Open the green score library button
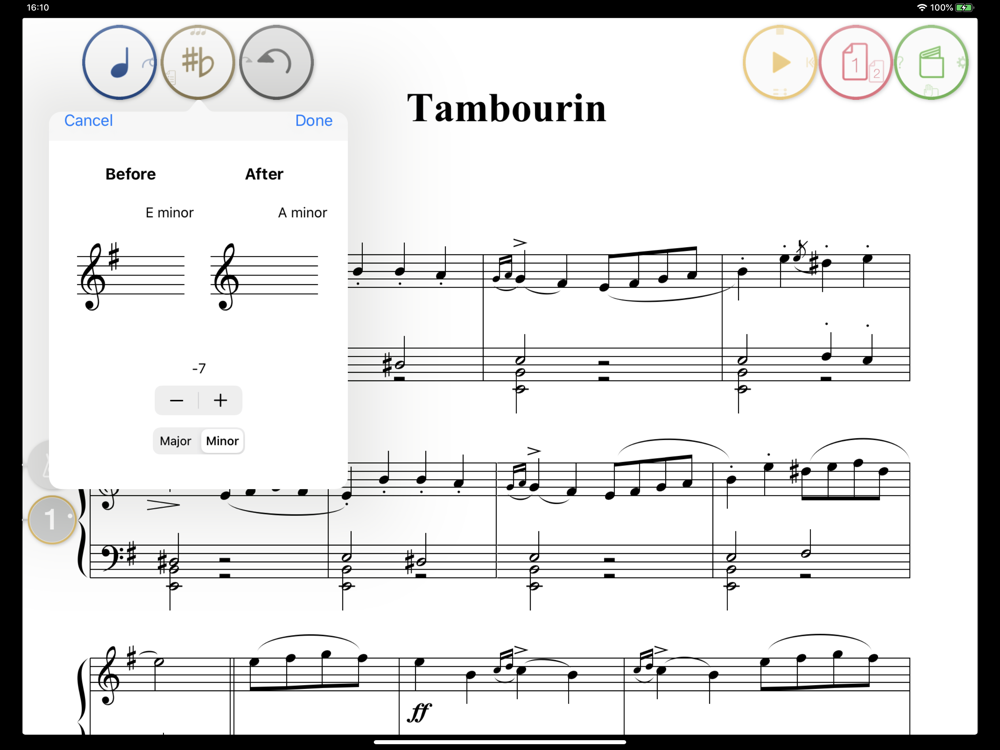This screenshot has width=1000, height=750. (931, 62)
